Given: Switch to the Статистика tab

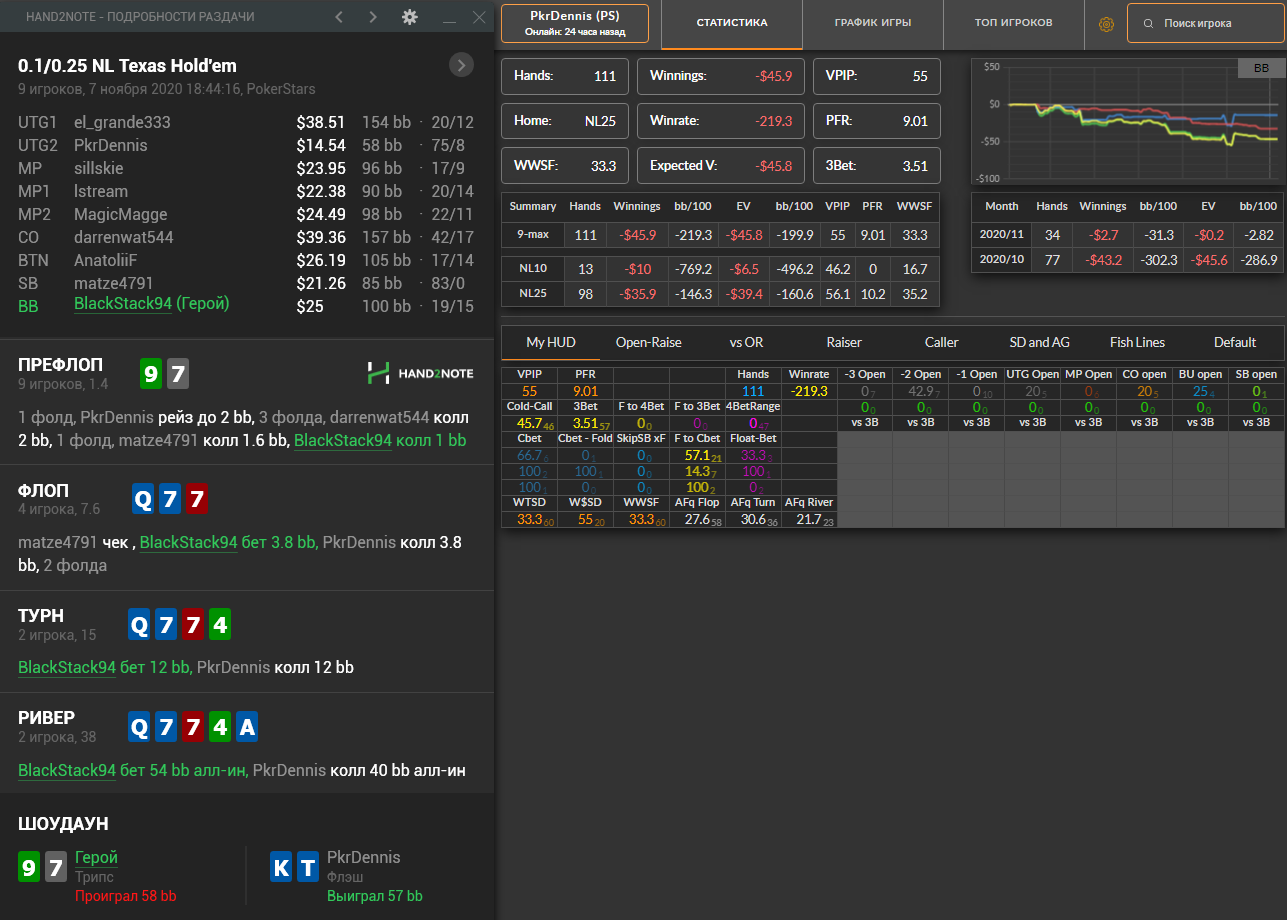Looking at the screenshot, I should coord(732,24).
